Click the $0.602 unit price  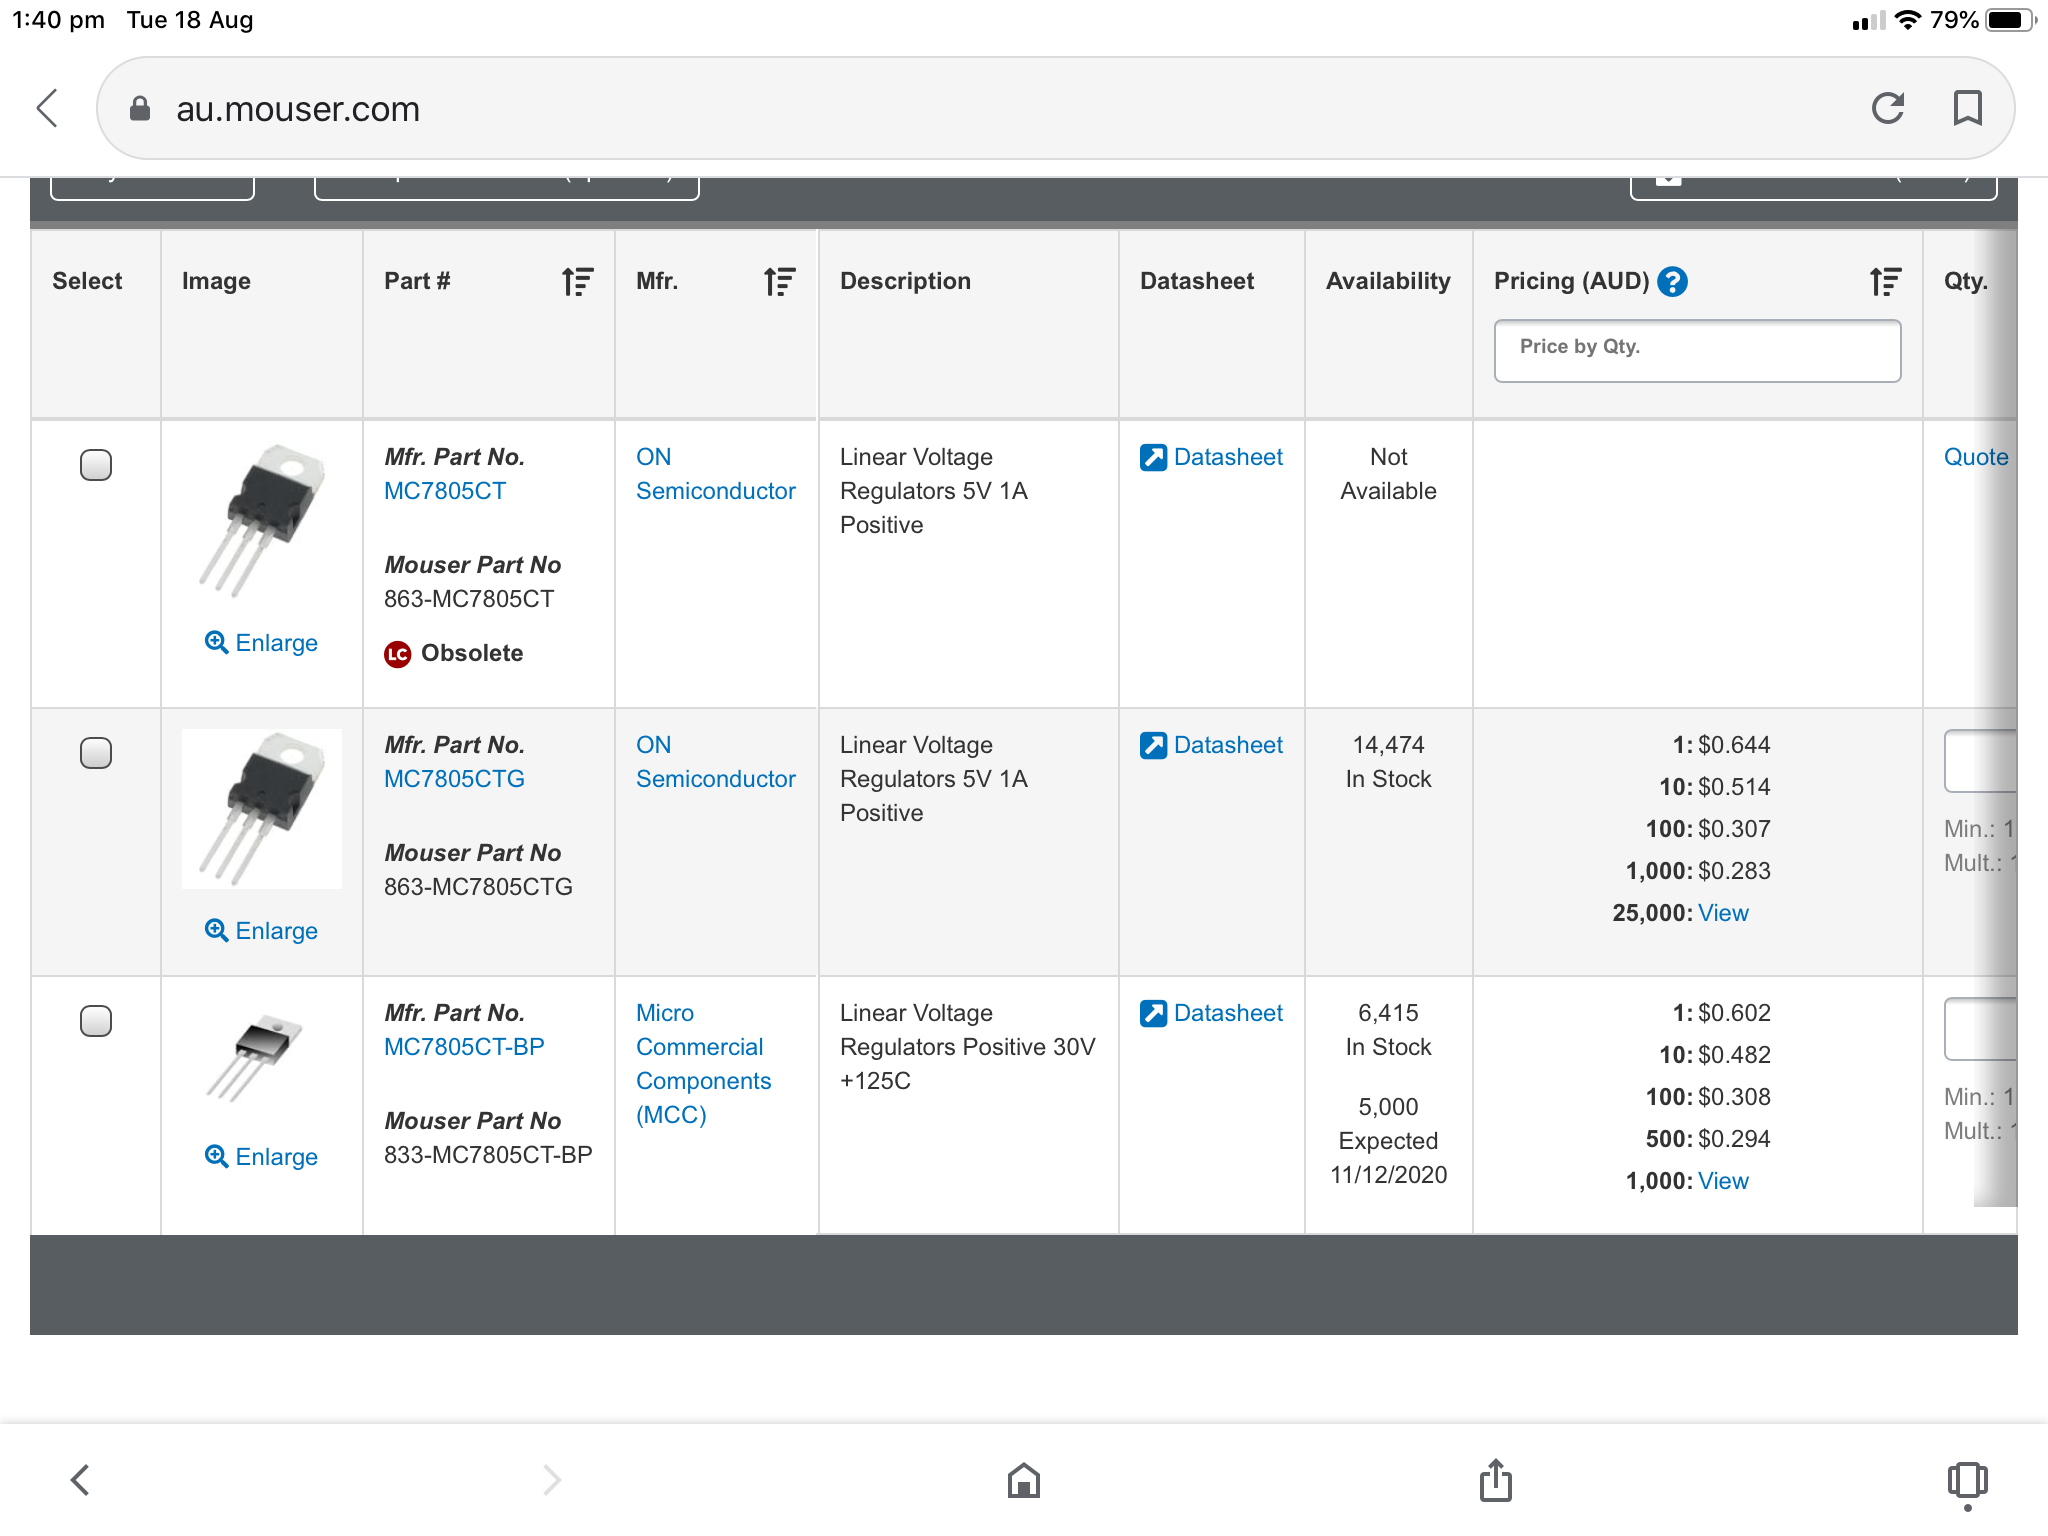click(x=1734, y=1013)
